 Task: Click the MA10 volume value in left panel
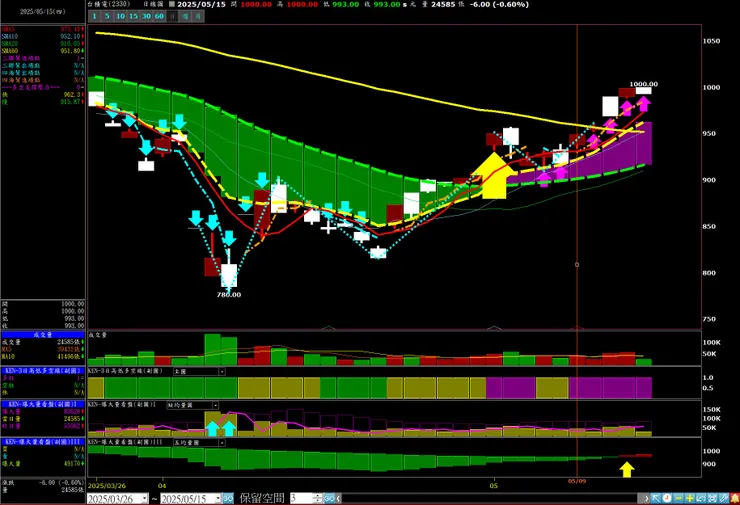tap(70, 356)
